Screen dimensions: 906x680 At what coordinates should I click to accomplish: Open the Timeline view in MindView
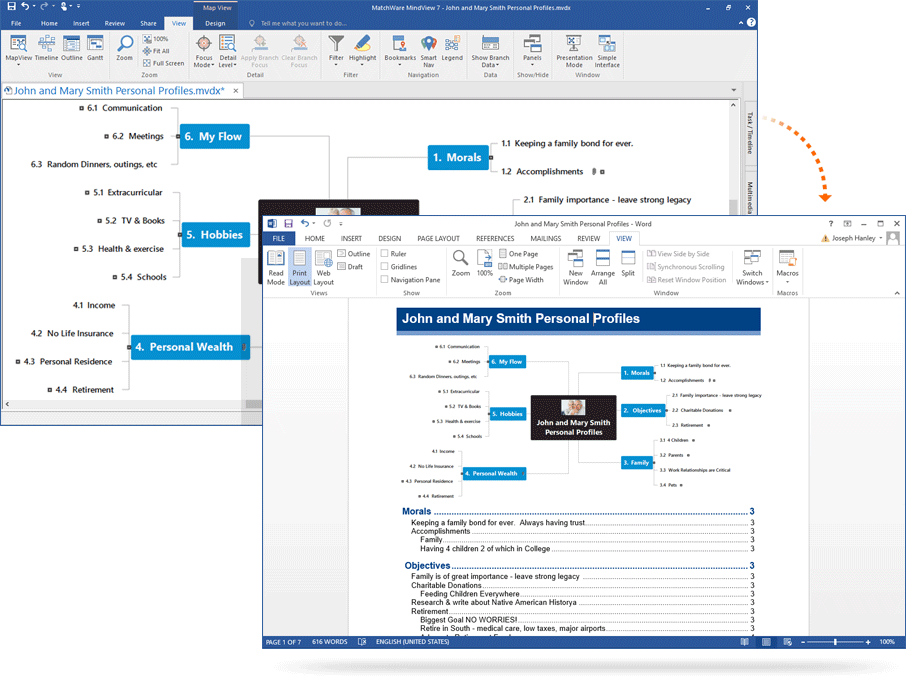tap(46, 49)
